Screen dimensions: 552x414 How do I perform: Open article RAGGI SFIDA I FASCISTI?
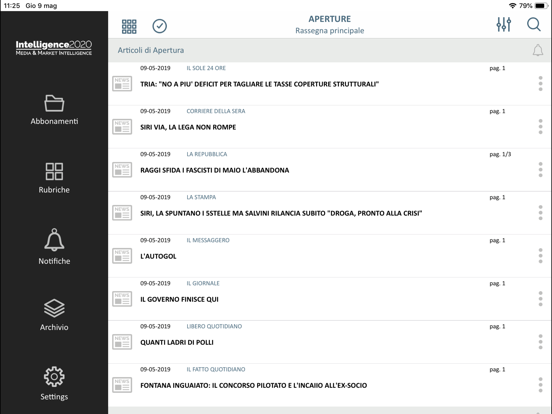(215, 170)
